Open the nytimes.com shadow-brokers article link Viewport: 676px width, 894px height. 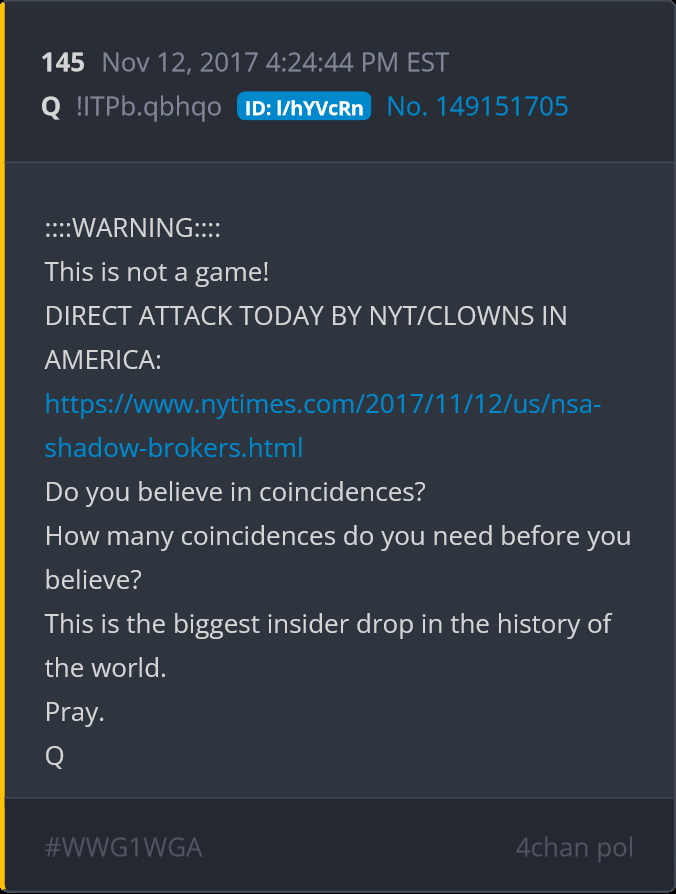tap(323, 426)
